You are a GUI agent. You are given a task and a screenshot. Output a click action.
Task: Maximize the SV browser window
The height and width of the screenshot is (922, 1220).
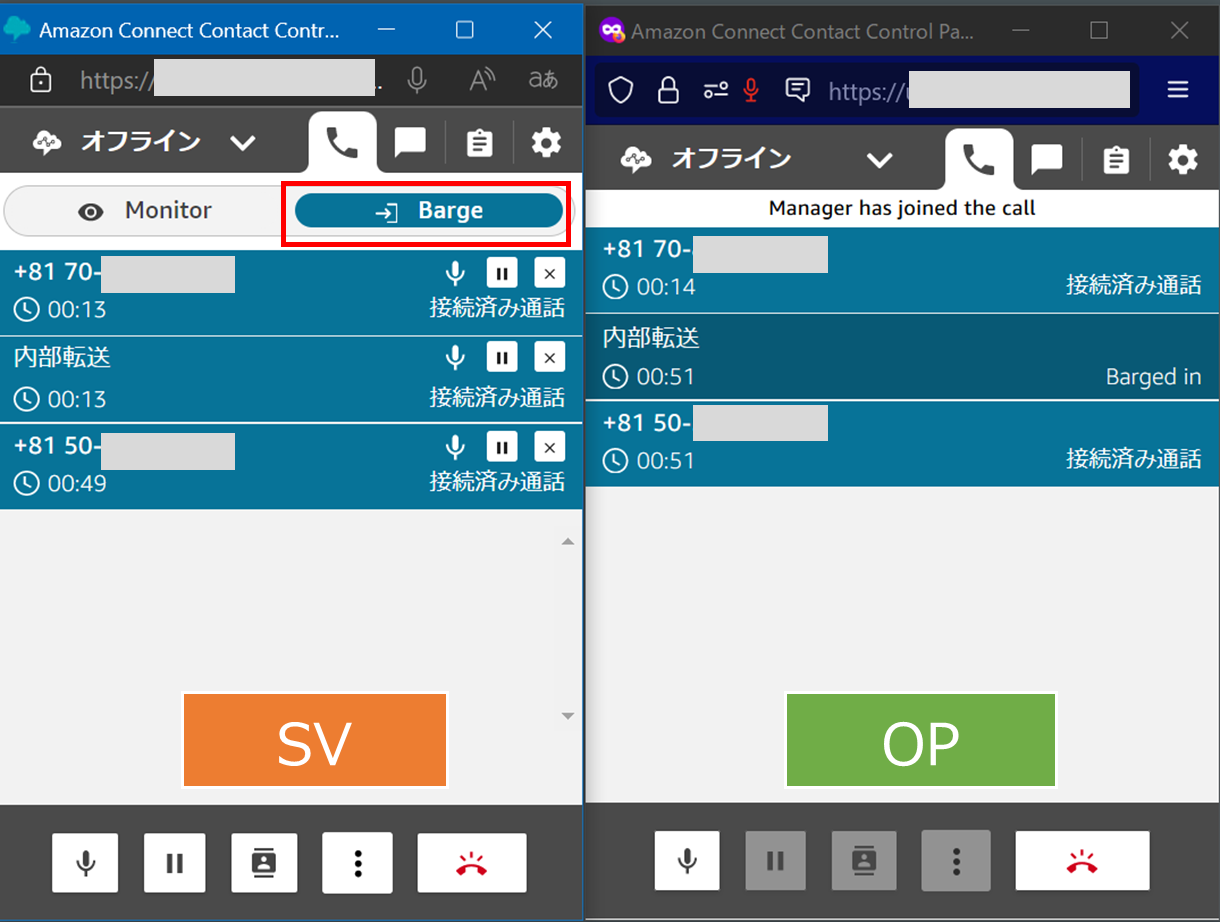[x=464, y=30]
